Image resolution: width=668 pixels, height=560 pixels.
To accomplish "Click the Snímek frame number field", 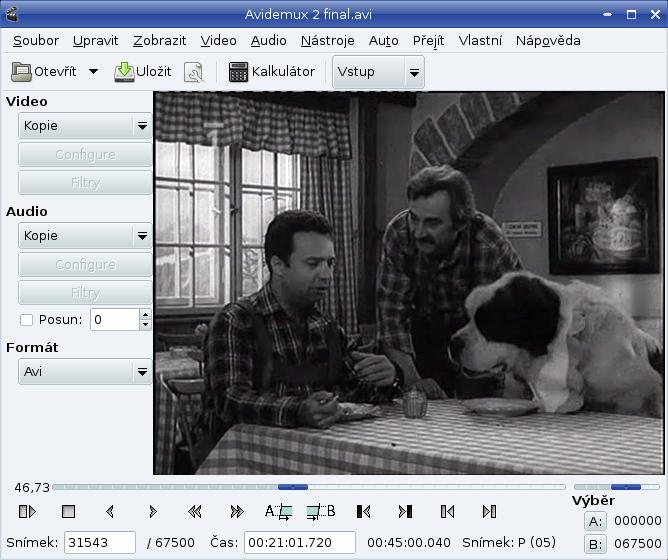I will point(100,543).
